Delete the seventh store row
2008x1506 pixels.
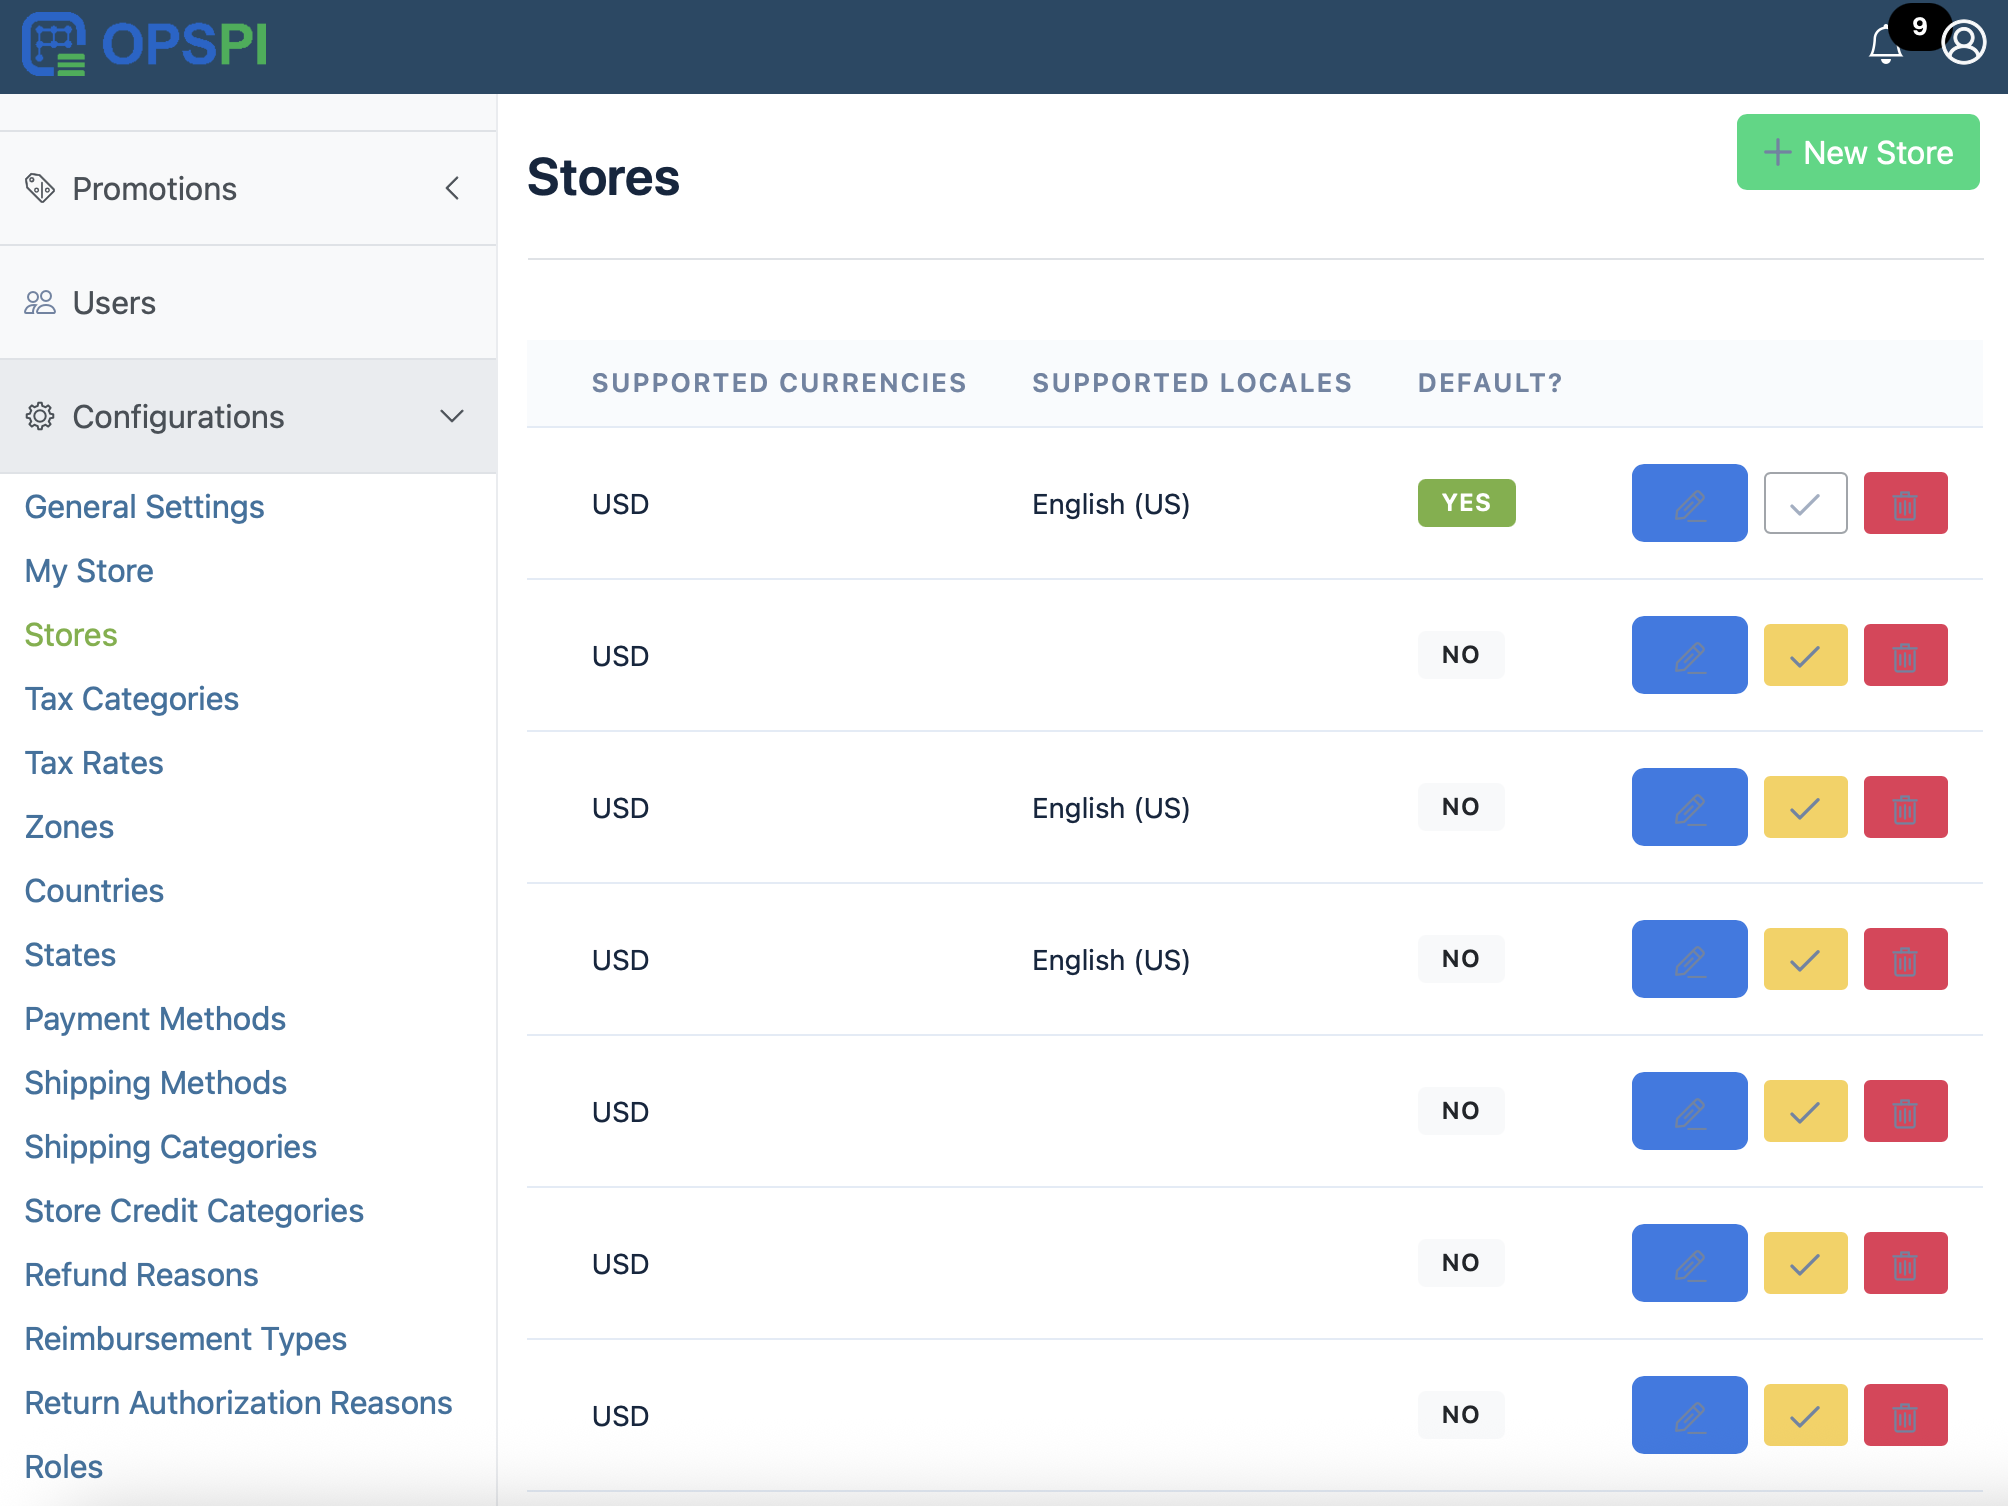pos(1905,1415)
